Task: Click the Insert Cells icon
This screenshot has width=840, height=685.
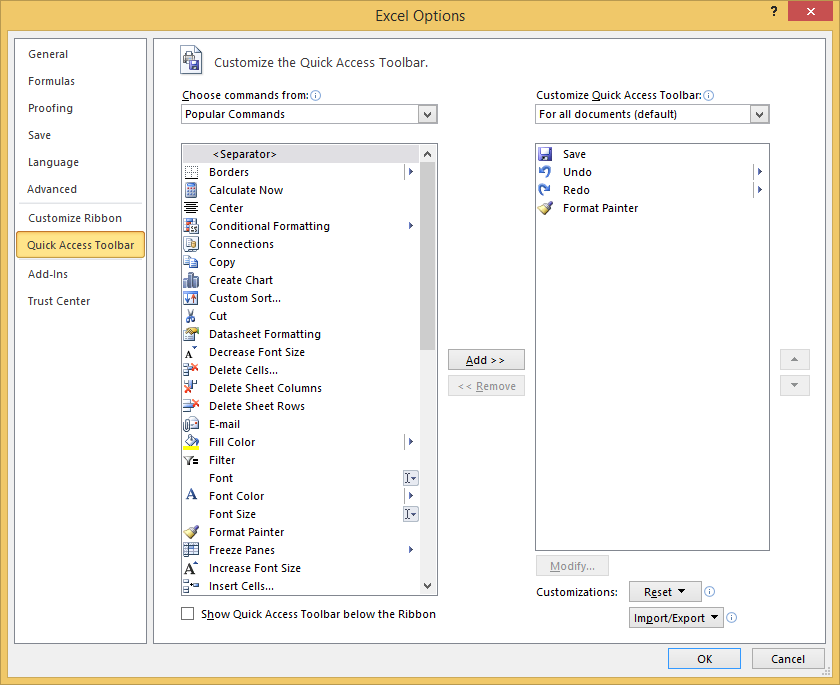Action: 191,586
